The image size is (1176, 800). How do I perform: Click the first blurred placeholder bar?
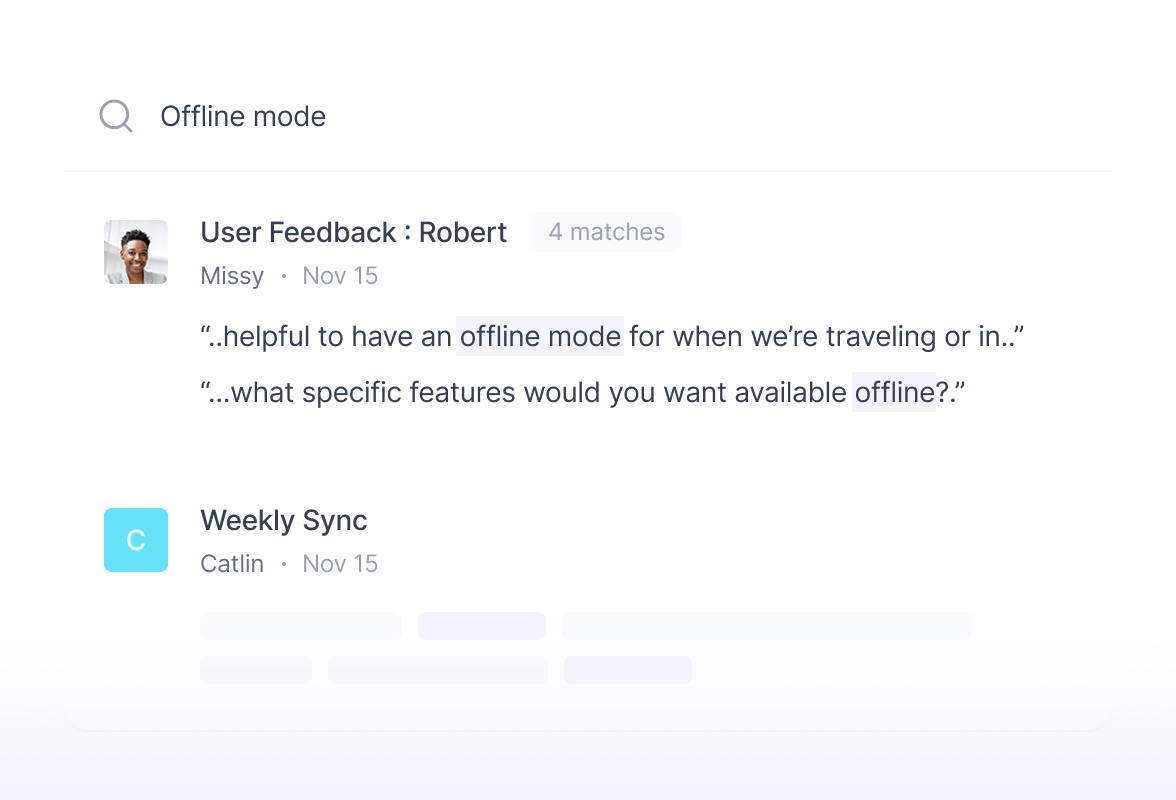click(x=300, y=625)
